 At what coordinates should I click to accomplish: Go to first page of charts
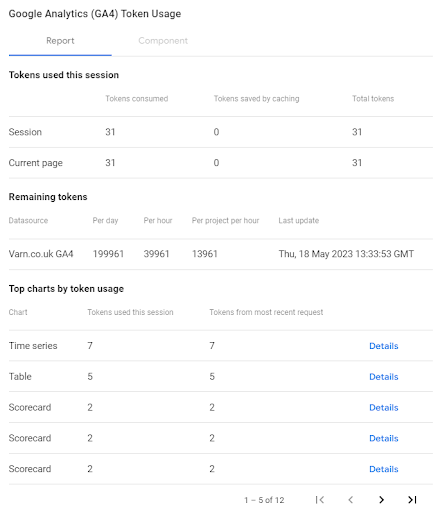[320, 499]
